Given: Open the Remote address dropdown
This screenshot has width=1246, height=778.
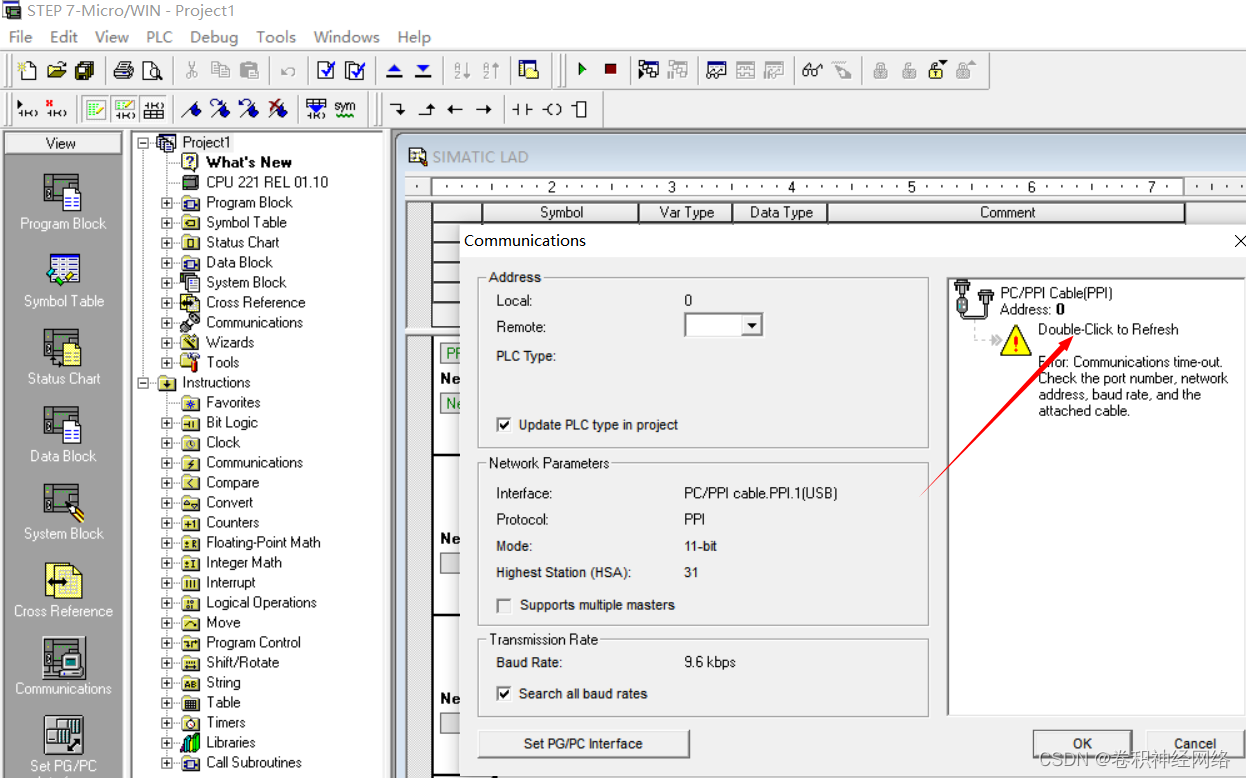Looking at the screenshot, I should [x=752, y=325].
